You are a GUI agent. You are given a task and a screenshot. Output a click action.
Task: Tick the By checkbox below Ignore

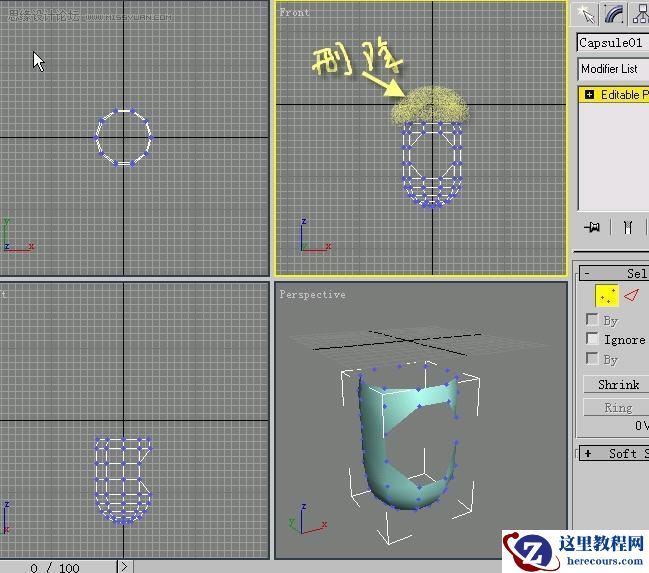point(592,358)
